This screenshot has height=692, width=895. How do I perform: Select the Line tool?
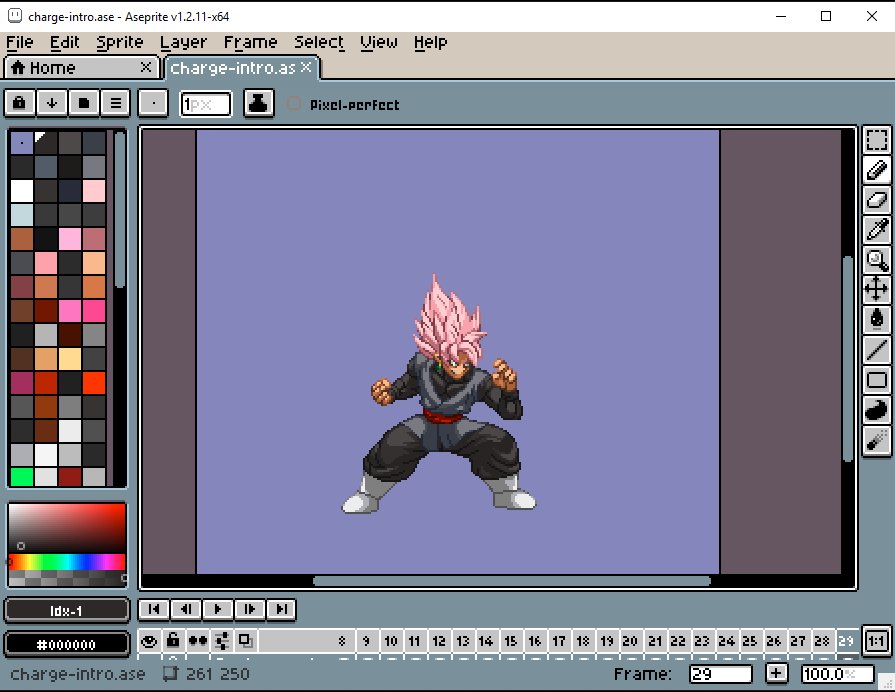pos(877,349)
